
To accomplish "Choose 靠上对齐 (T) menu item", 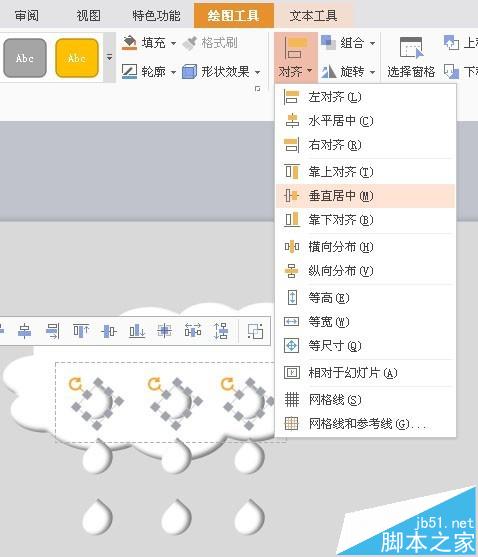I will pyautogui.click(x=365, y=172).
